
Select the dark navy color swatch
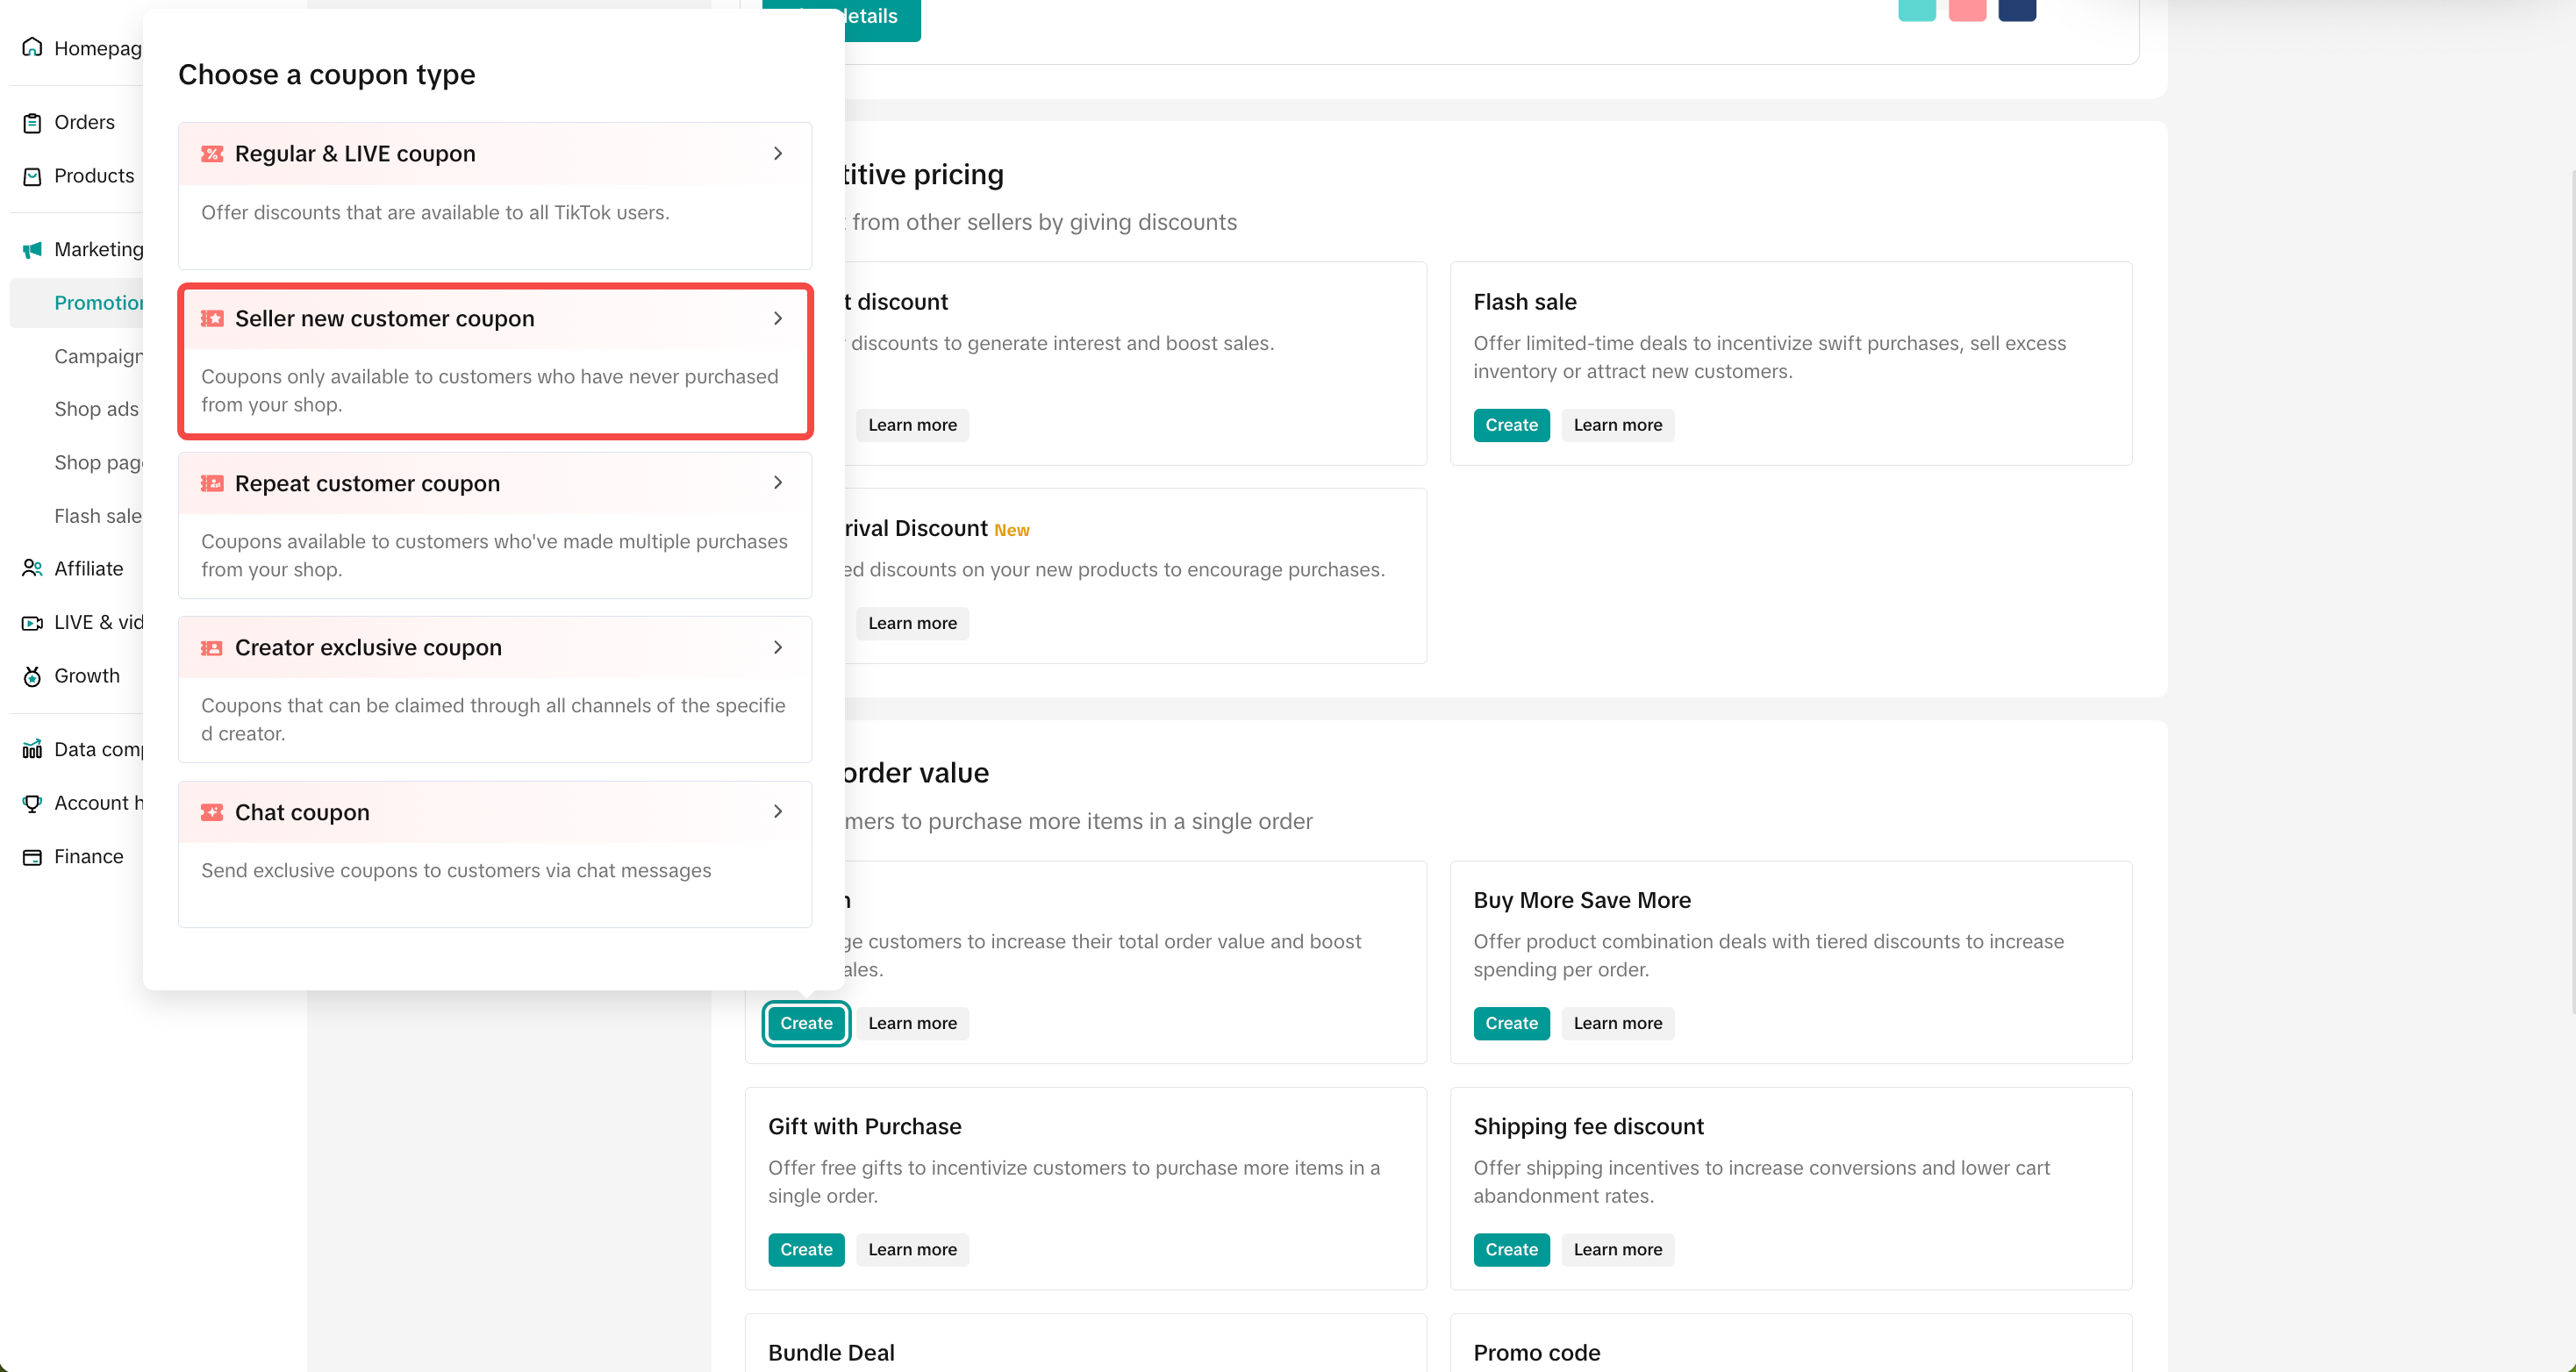click(2016, 10)
